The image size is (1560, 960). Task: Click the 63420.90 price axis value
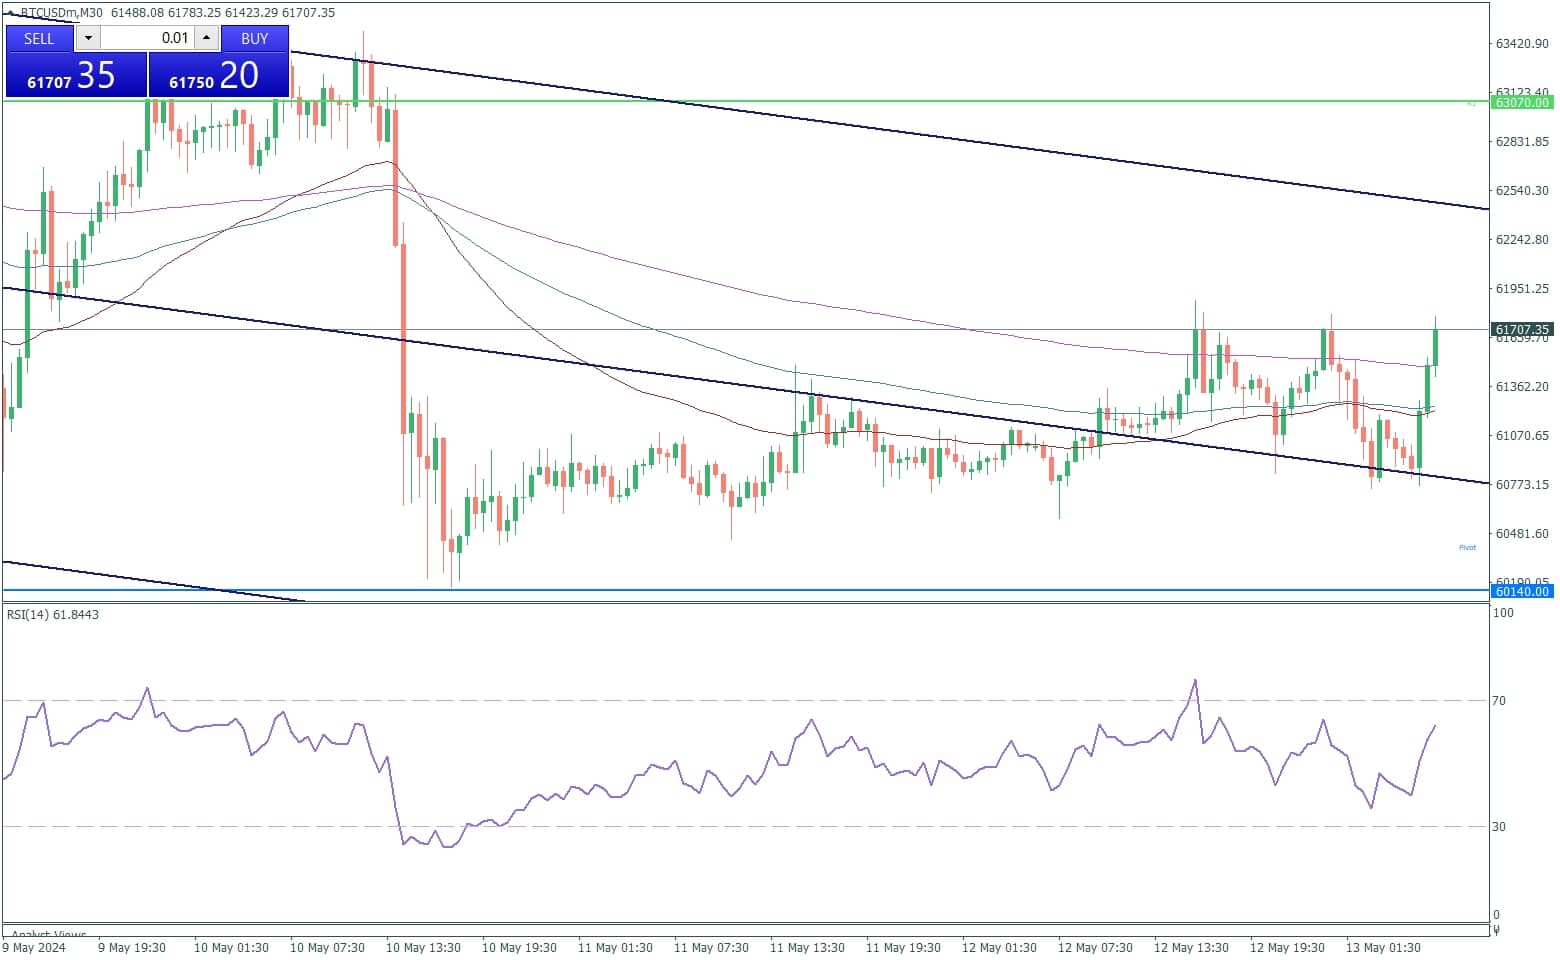(x=1522, y=44)
